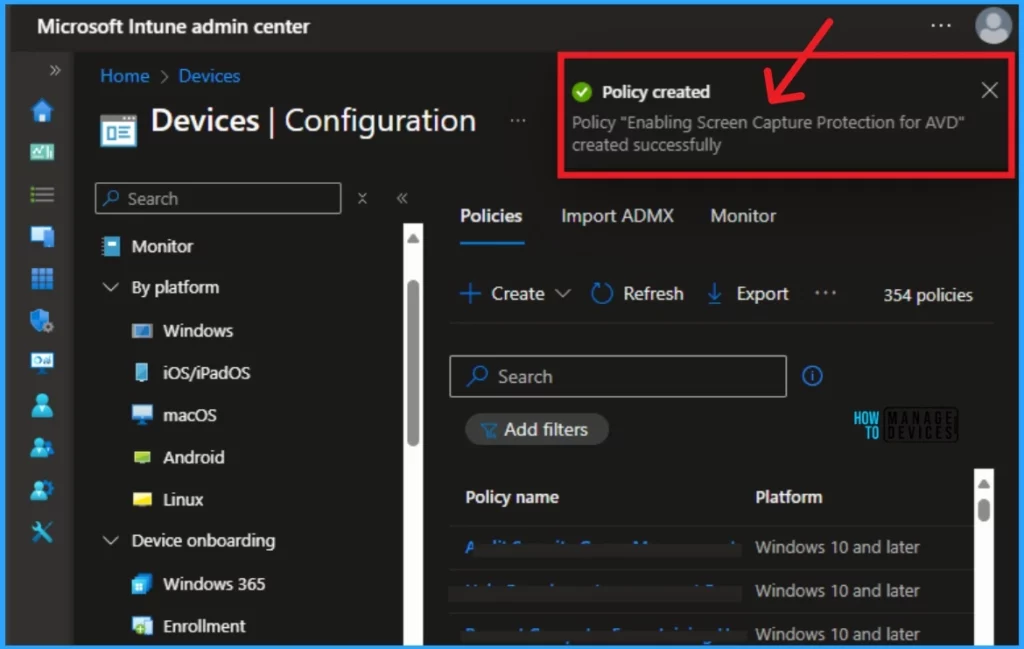This screenshot has height=649, width=1024.
Task: Click the Export button
Action: (748, 294)
